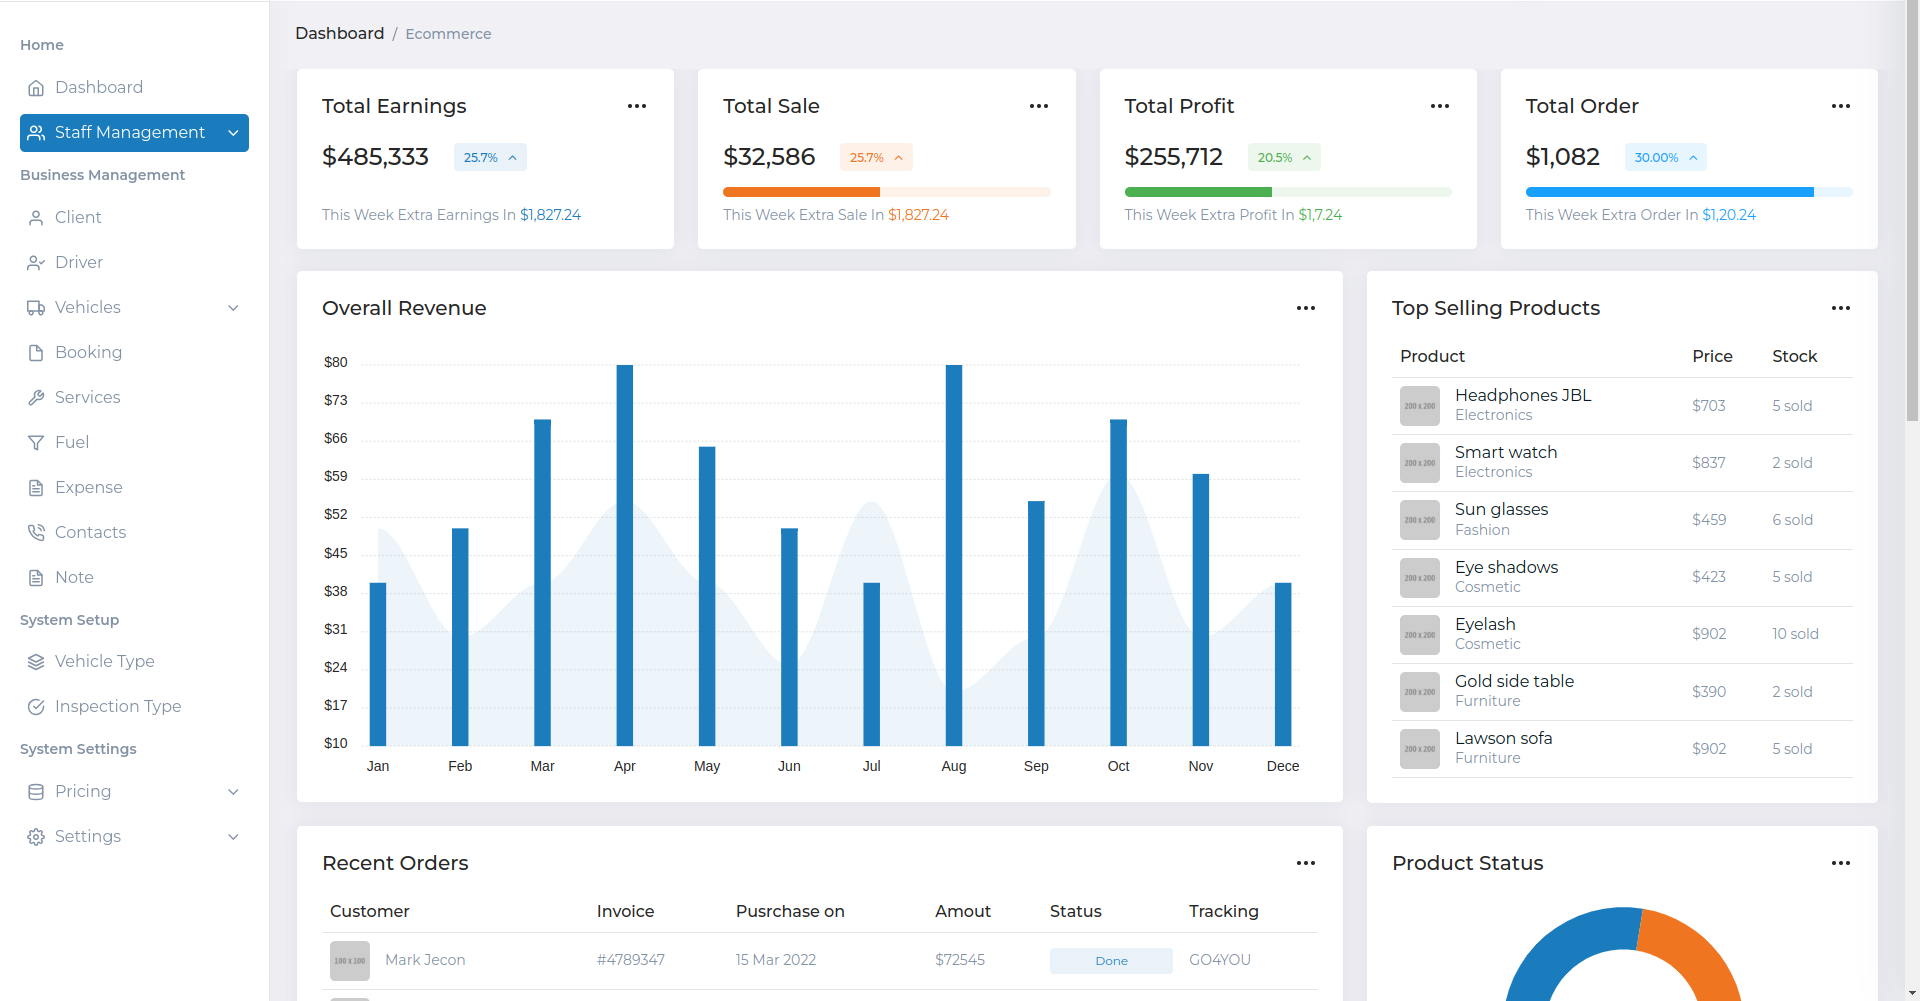
Task: Click the Contacts phone icon
Action: [x=36, y=533]
